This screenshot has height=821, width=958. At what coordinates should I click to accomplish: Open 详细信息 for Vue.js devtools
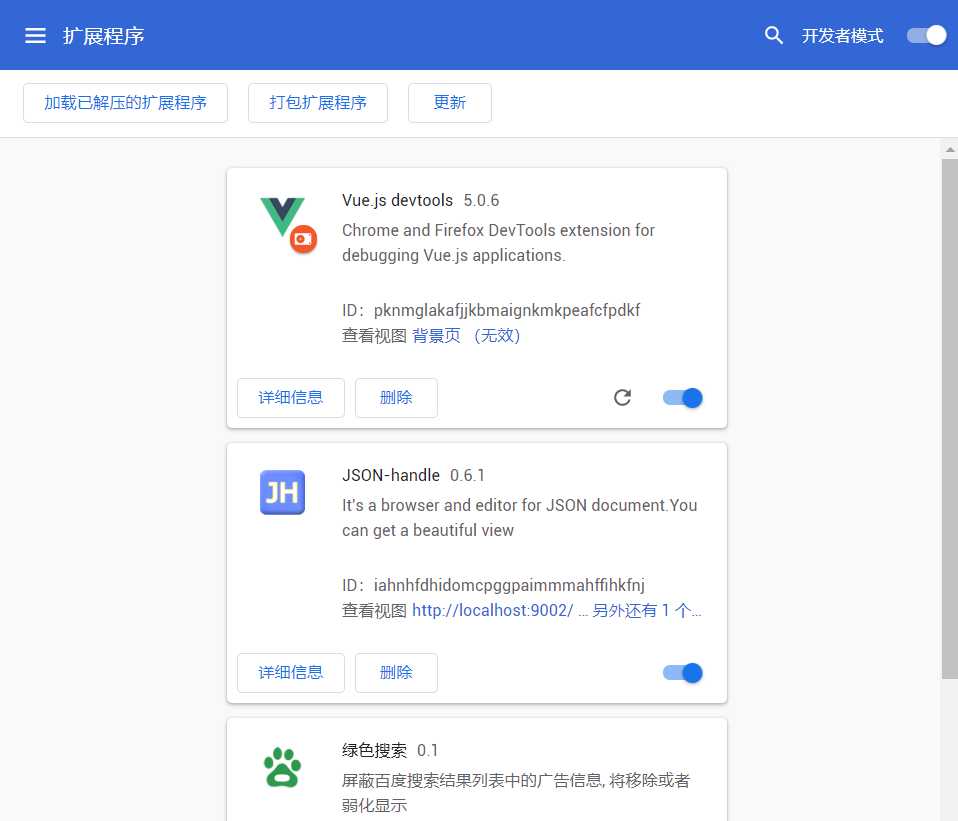291,398
